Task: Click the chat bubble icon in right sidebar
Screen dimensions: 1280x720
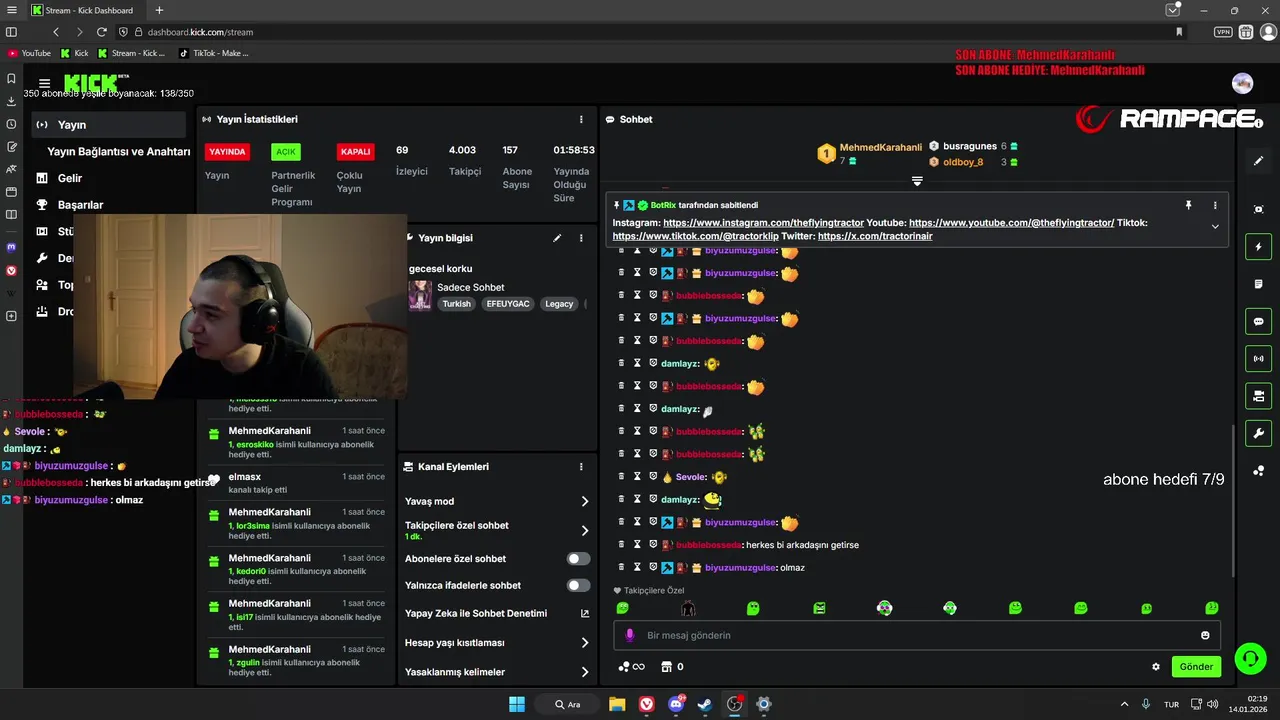Action: pyautogui.click(x=1258, y=322)
